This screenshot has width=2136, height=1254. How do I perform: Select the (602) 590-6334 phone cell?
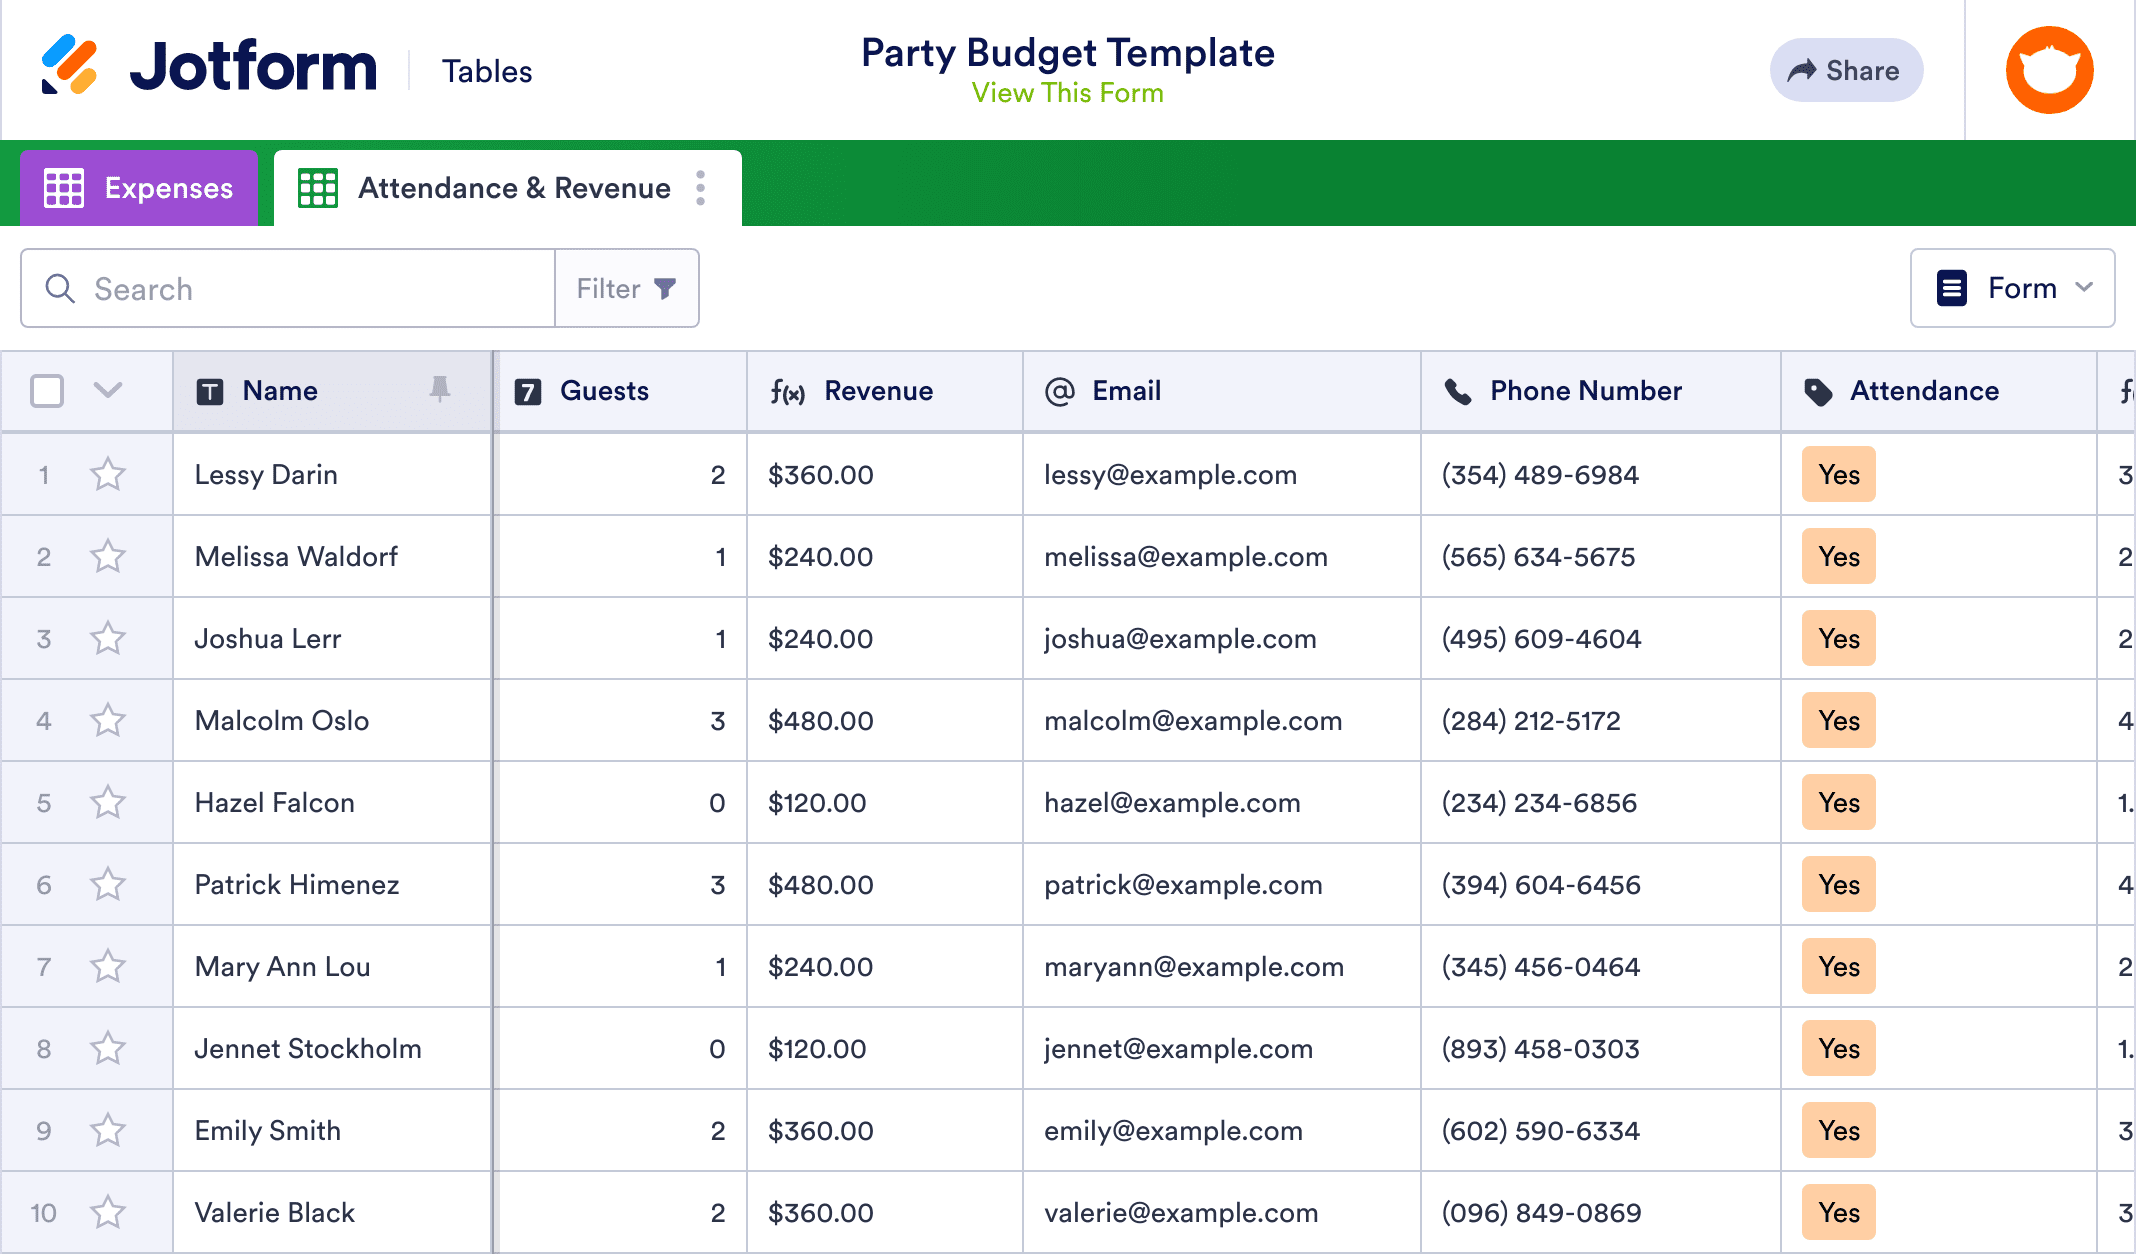pyautogui.click(x=1601, y=1130)
